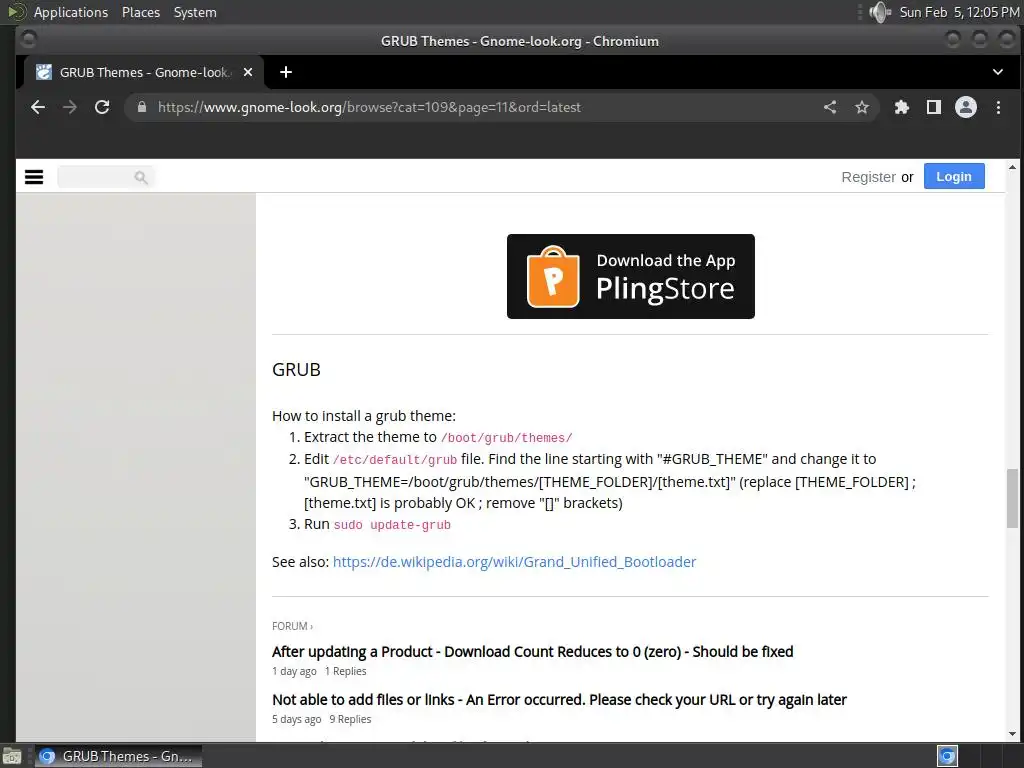This screenshot has height=768, width=1024.
Task: Bookmark this page with the star
Action: pyautogui.click(x=862, y=107)
